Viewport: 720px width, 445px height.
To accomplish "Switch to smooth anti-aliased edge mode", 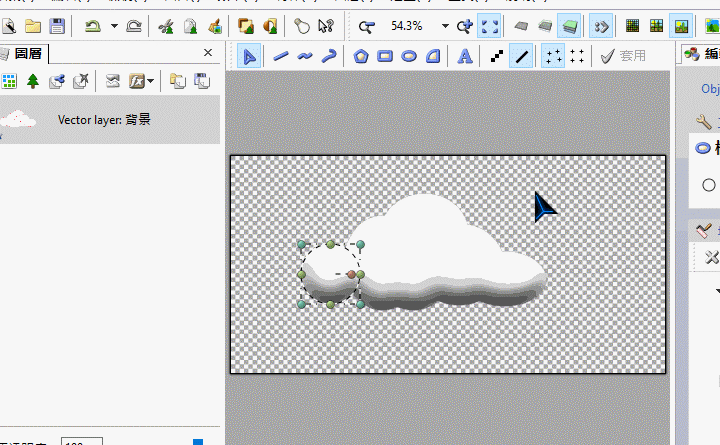I will tap(521, 56).
